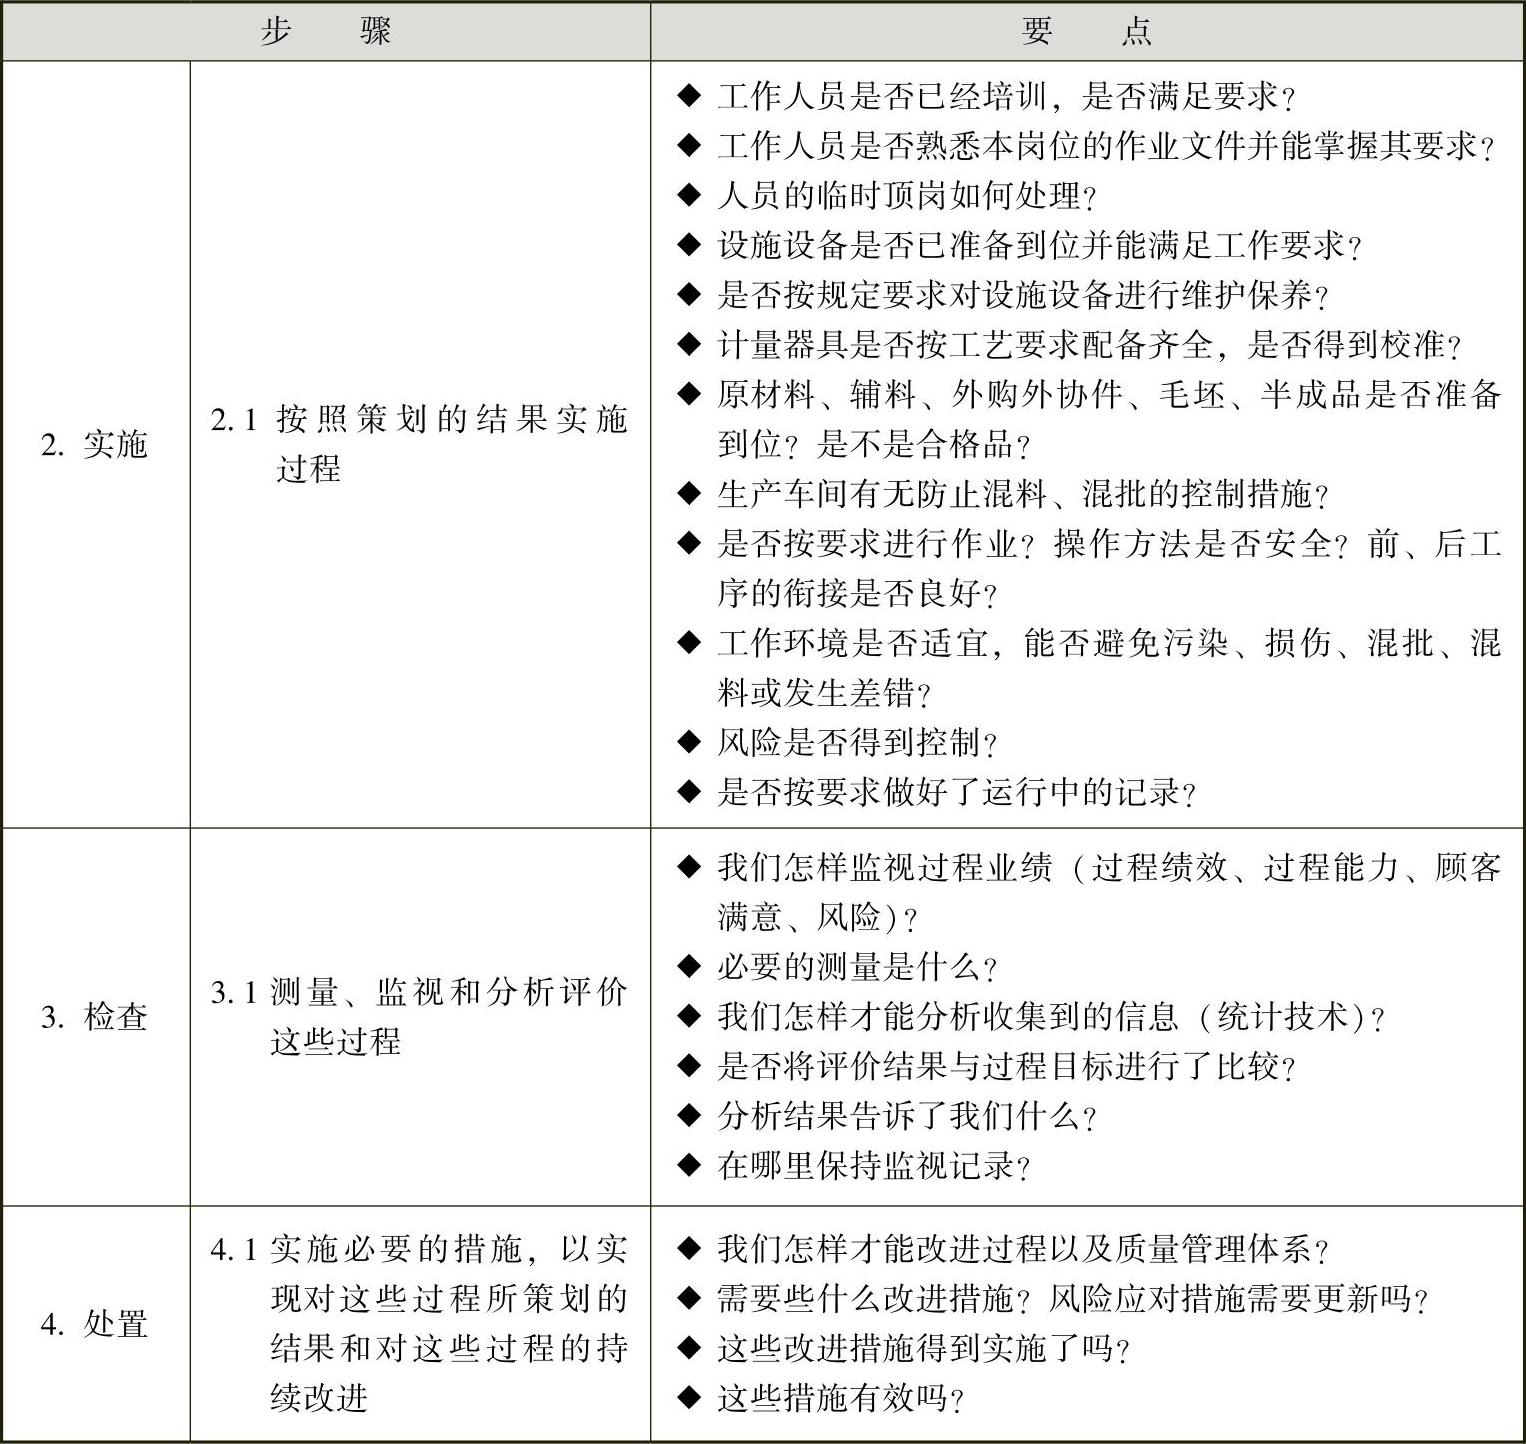Click the "2.1 按照策划的结果实施过程" cell text
Screen dimensions: 1526x1444
pos(419,443)
